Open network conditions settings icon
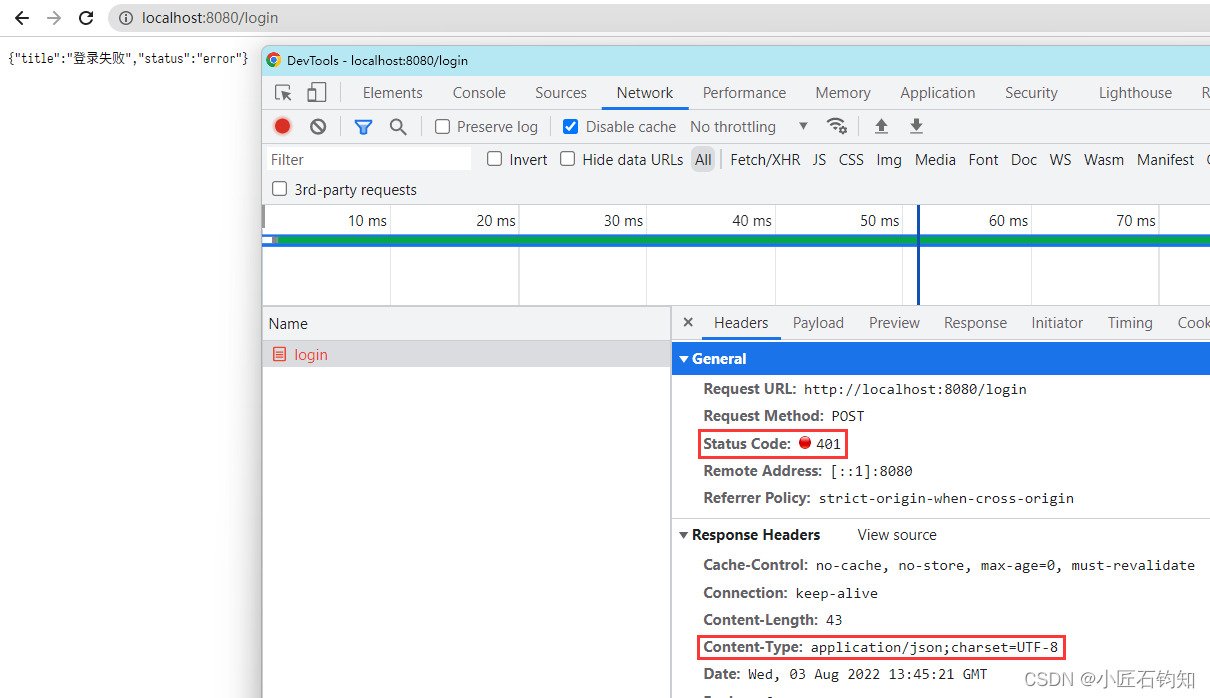The width and height of the screenshot is (1210, 698). pyautogui.click(x=837, y=126)
